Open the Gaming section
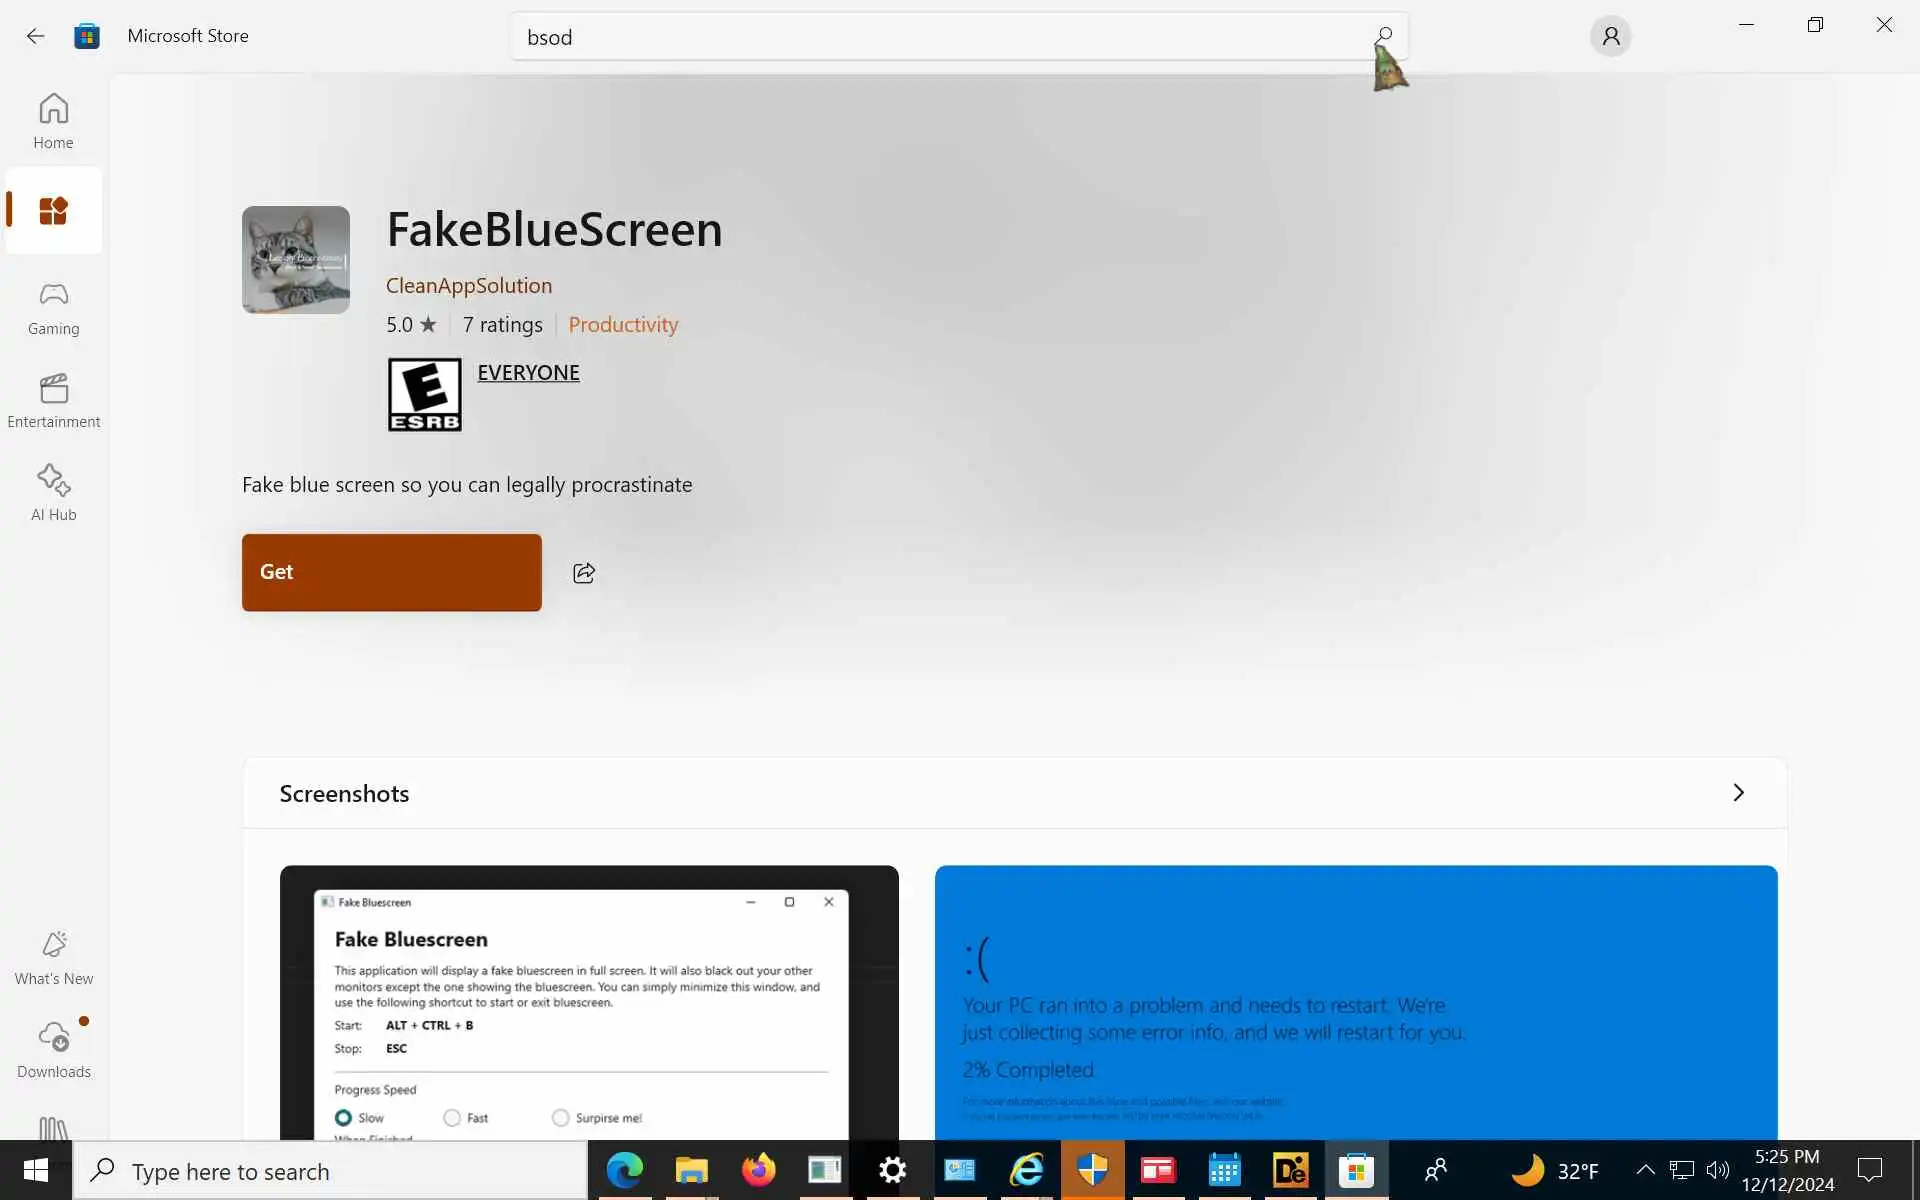 (53, 307)
